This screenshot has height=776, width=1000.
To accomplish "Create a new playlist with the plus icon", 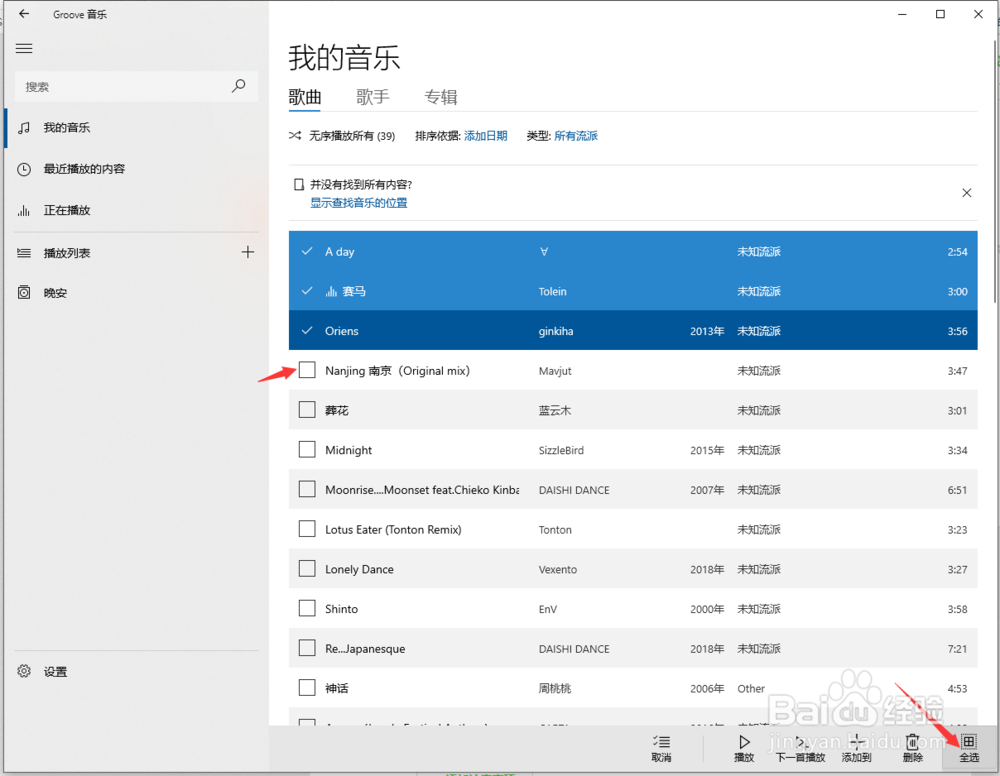I will click(x=248, y=252).
